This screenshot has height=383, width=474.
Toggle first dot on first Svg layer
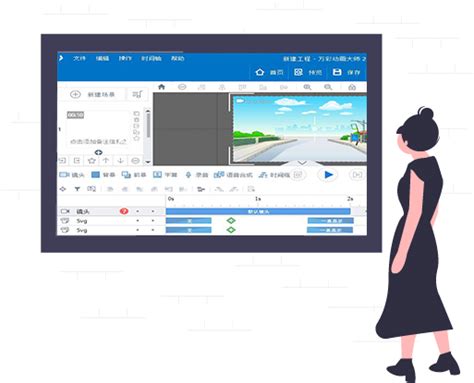(138, 221)
